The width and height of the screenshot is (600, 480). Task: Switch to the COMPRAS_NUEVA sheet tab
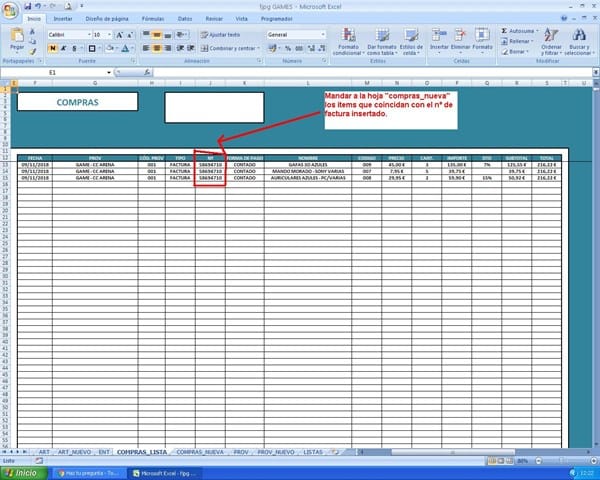[198, 452]
